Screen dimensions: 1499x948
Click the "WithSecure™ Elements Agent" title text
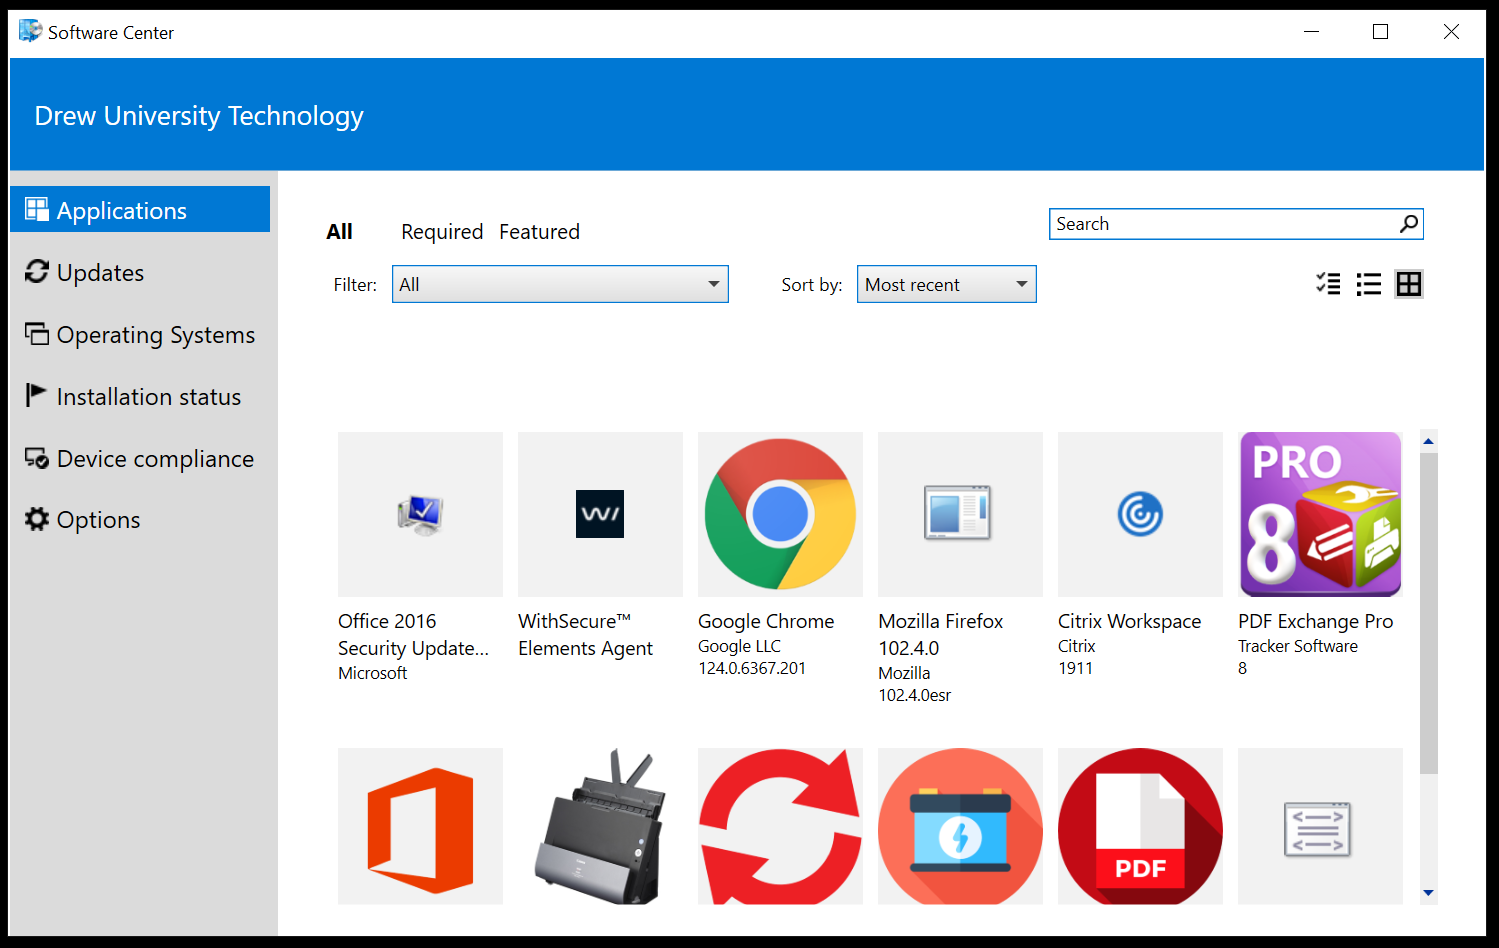pyautogui.click(x=585, y=634)
